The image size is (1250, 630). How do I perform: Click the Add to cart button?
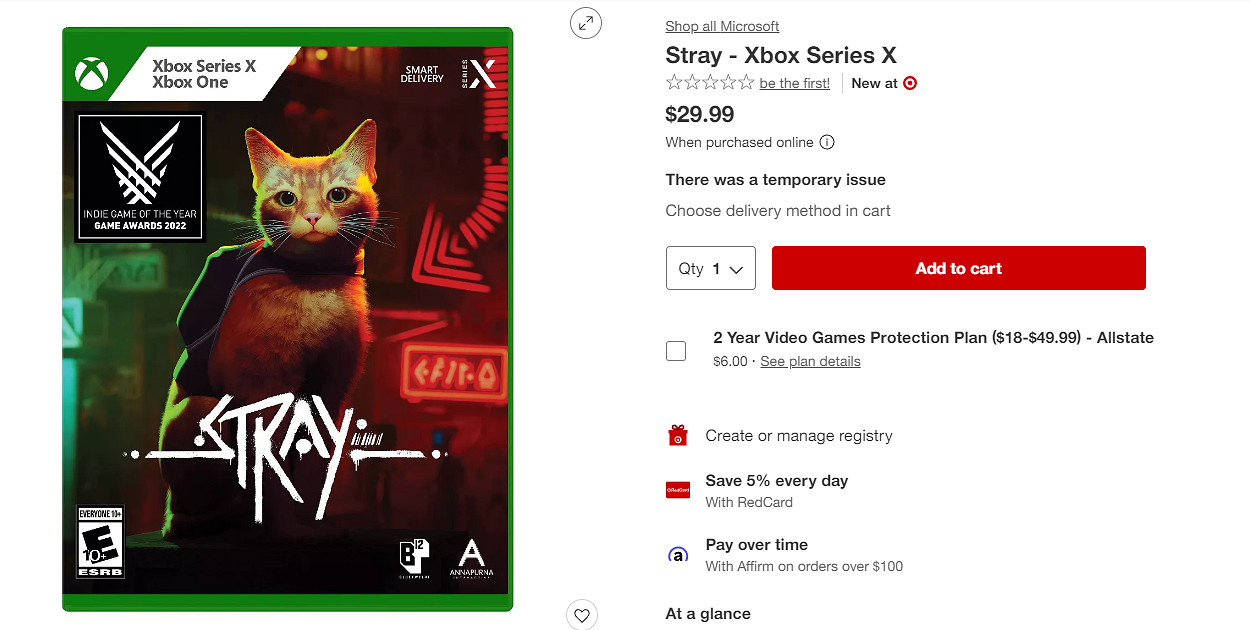tap(958, 268)
